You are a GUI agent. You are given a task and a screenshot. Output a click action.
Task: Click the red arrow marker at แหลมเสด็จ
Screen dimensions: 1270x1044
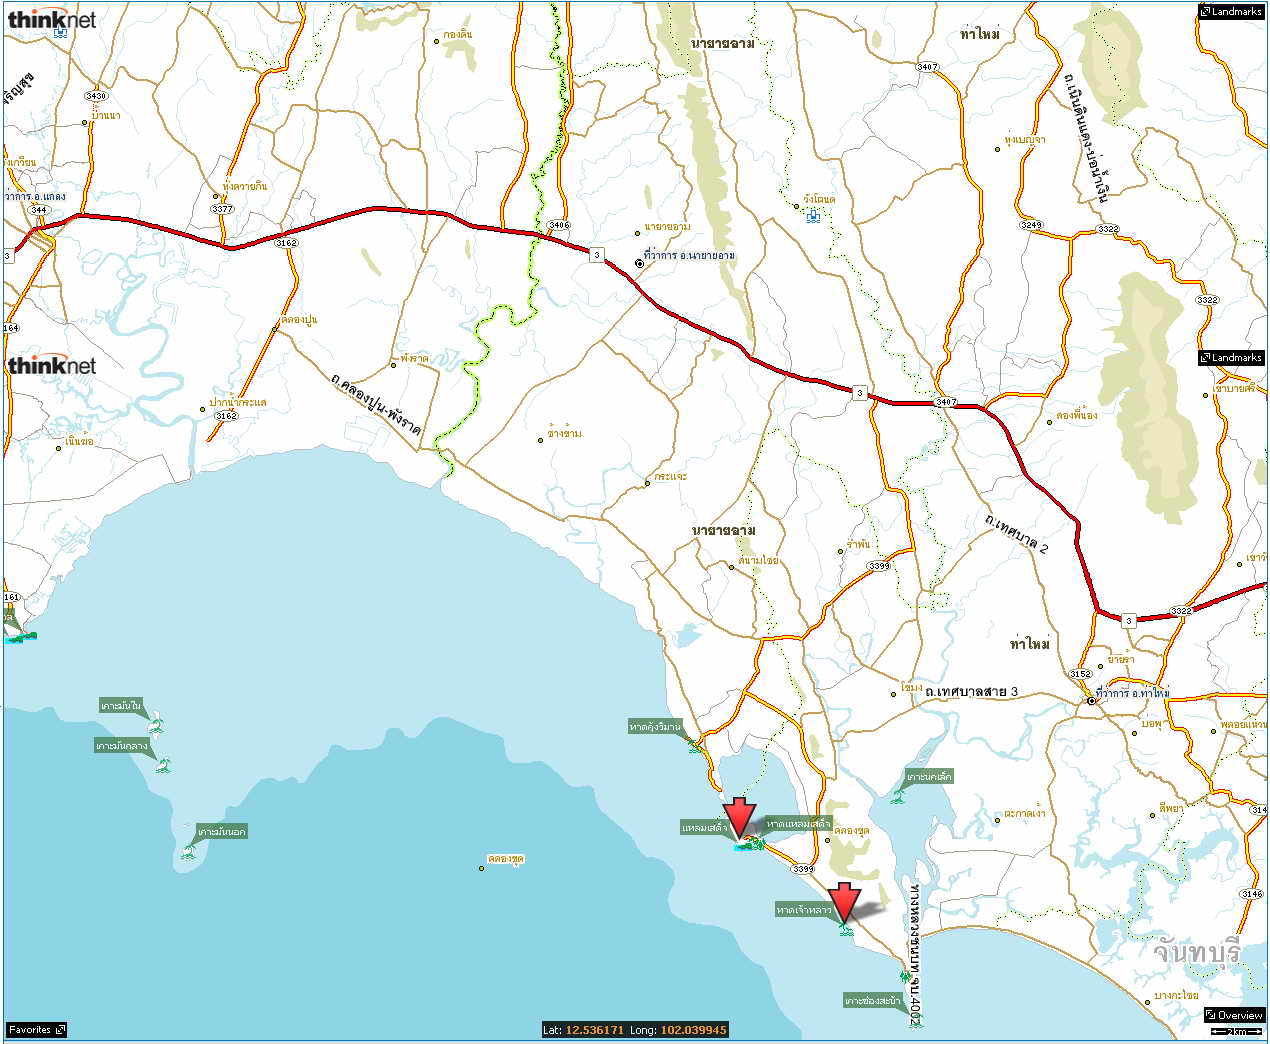tap(740, 817)
